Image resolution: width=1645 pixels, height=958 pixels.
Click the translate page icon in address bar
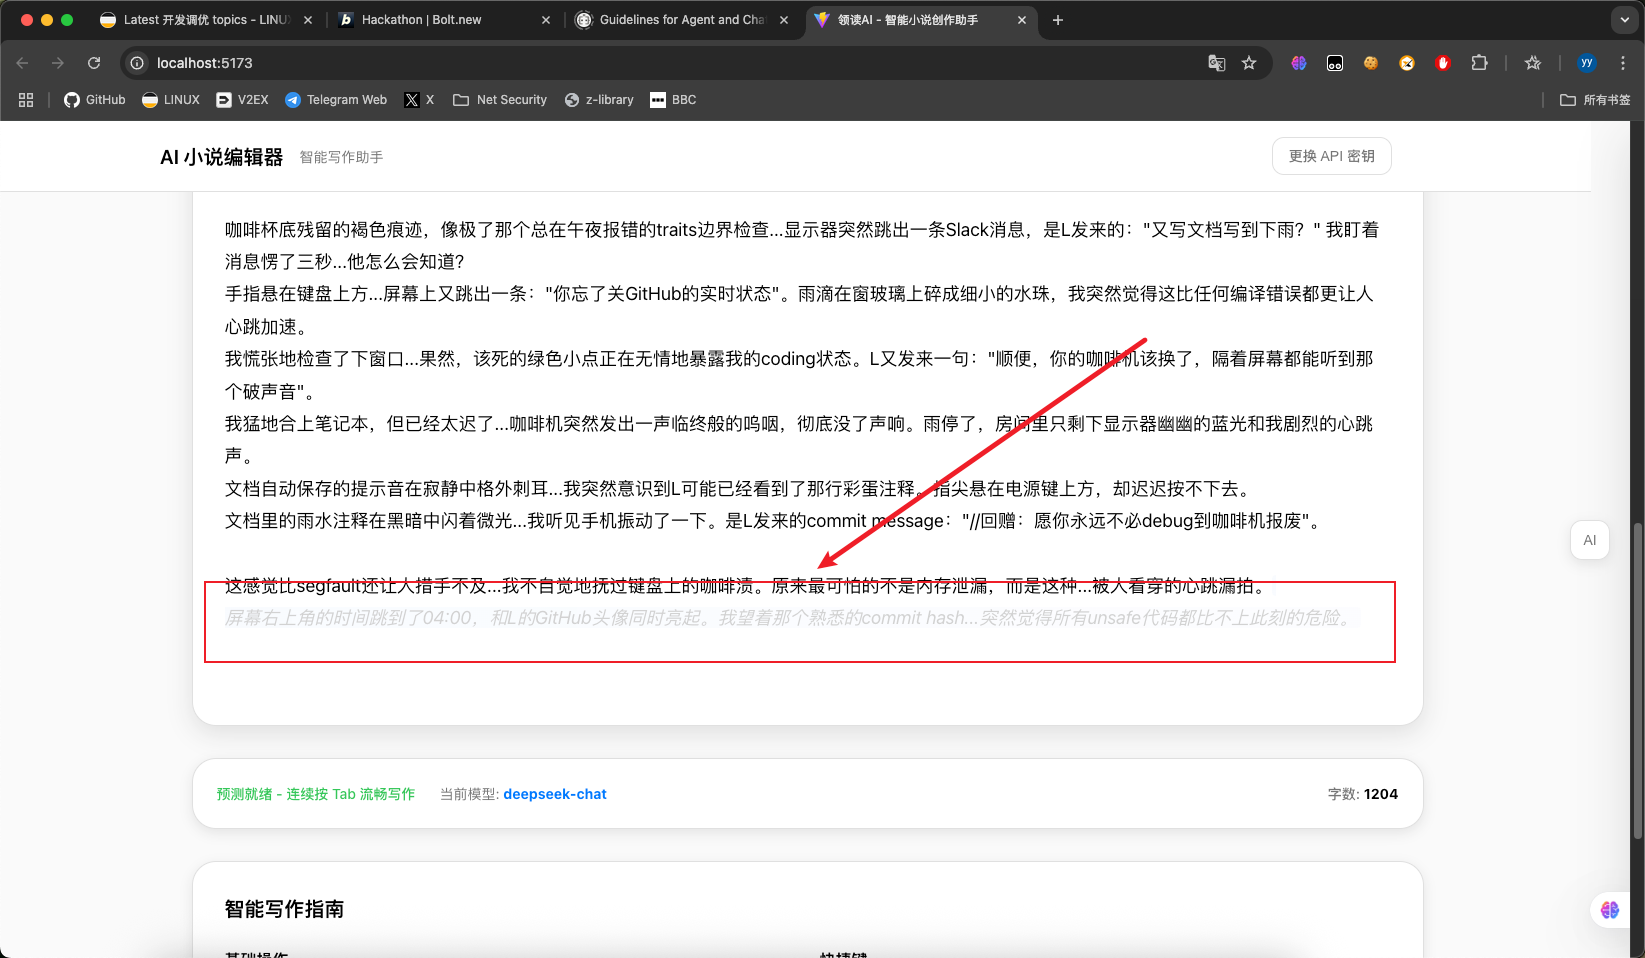pyautogui.click(x=1216, y=63)
